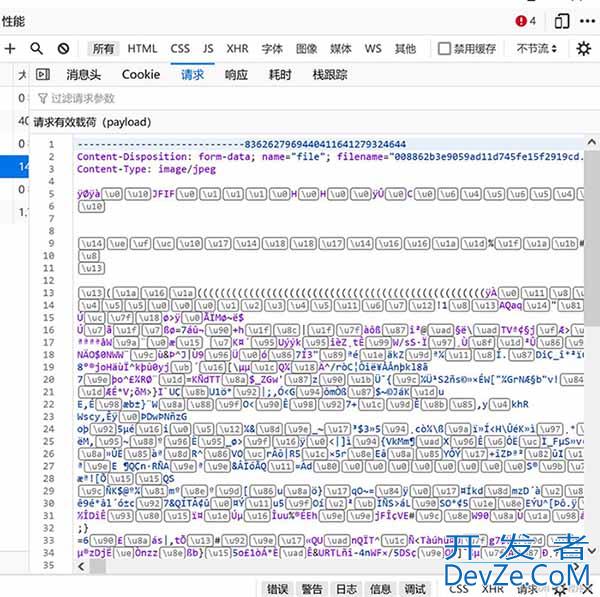The height and width of the screenshot is (597, 600).
Task: Click the Content-Type: image/jpeg line
Action: click(146, 169)
